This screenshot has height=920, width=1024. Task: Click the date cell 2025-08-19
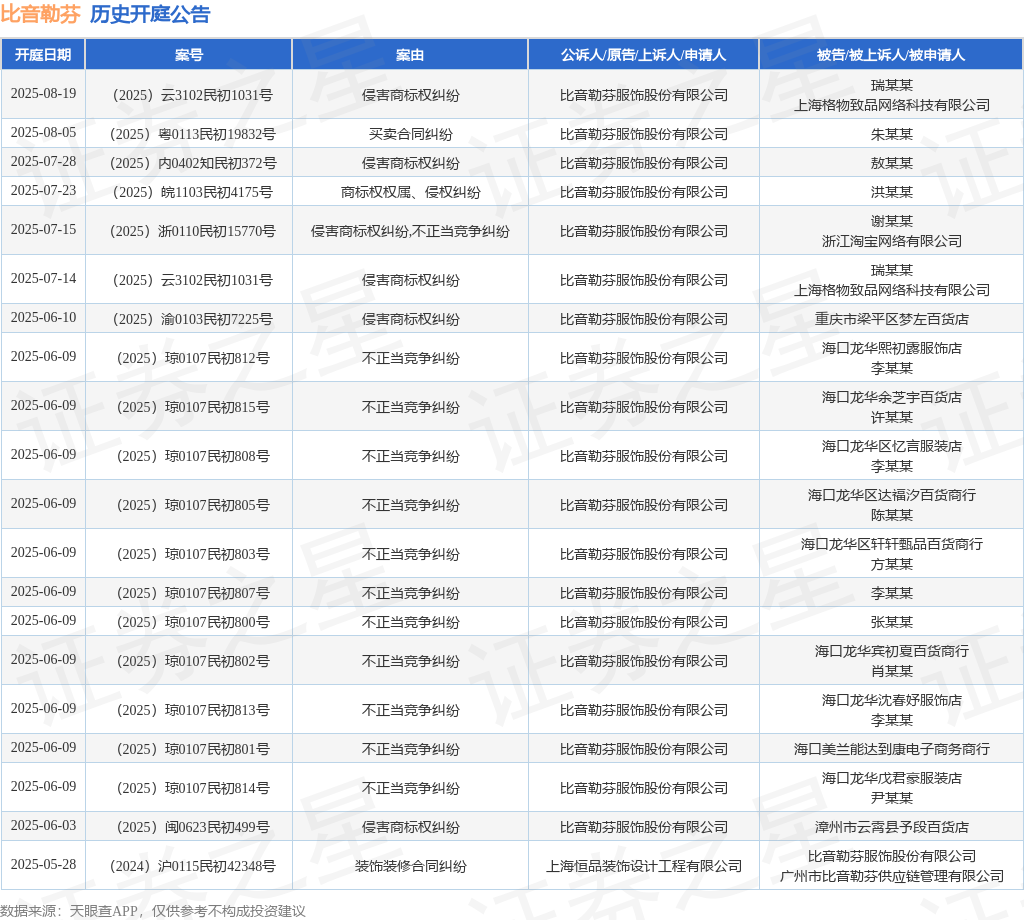click(43, 93)
